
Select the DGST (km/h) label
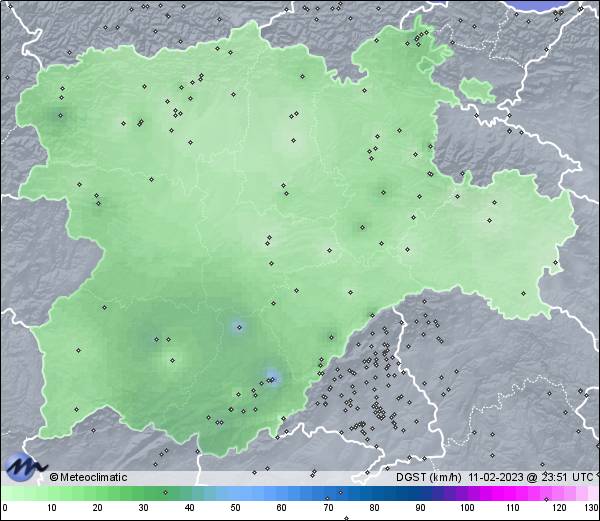(x=429, y=477)
